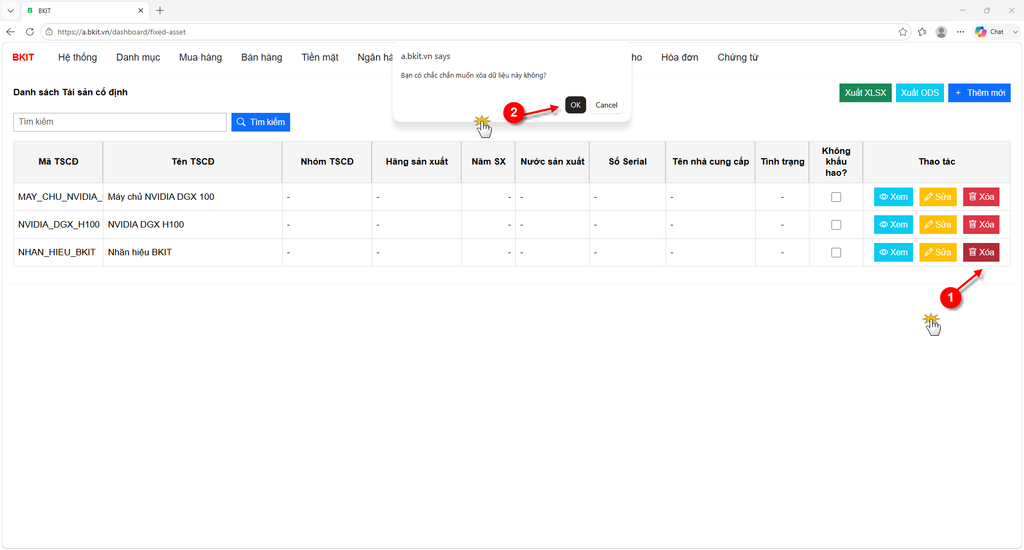Image resolution: width=1024 pixels, height=550 pixels.
Task: Delete NHAN_HIEU_BKIT asset with Xóa
Action: [981, 252]
